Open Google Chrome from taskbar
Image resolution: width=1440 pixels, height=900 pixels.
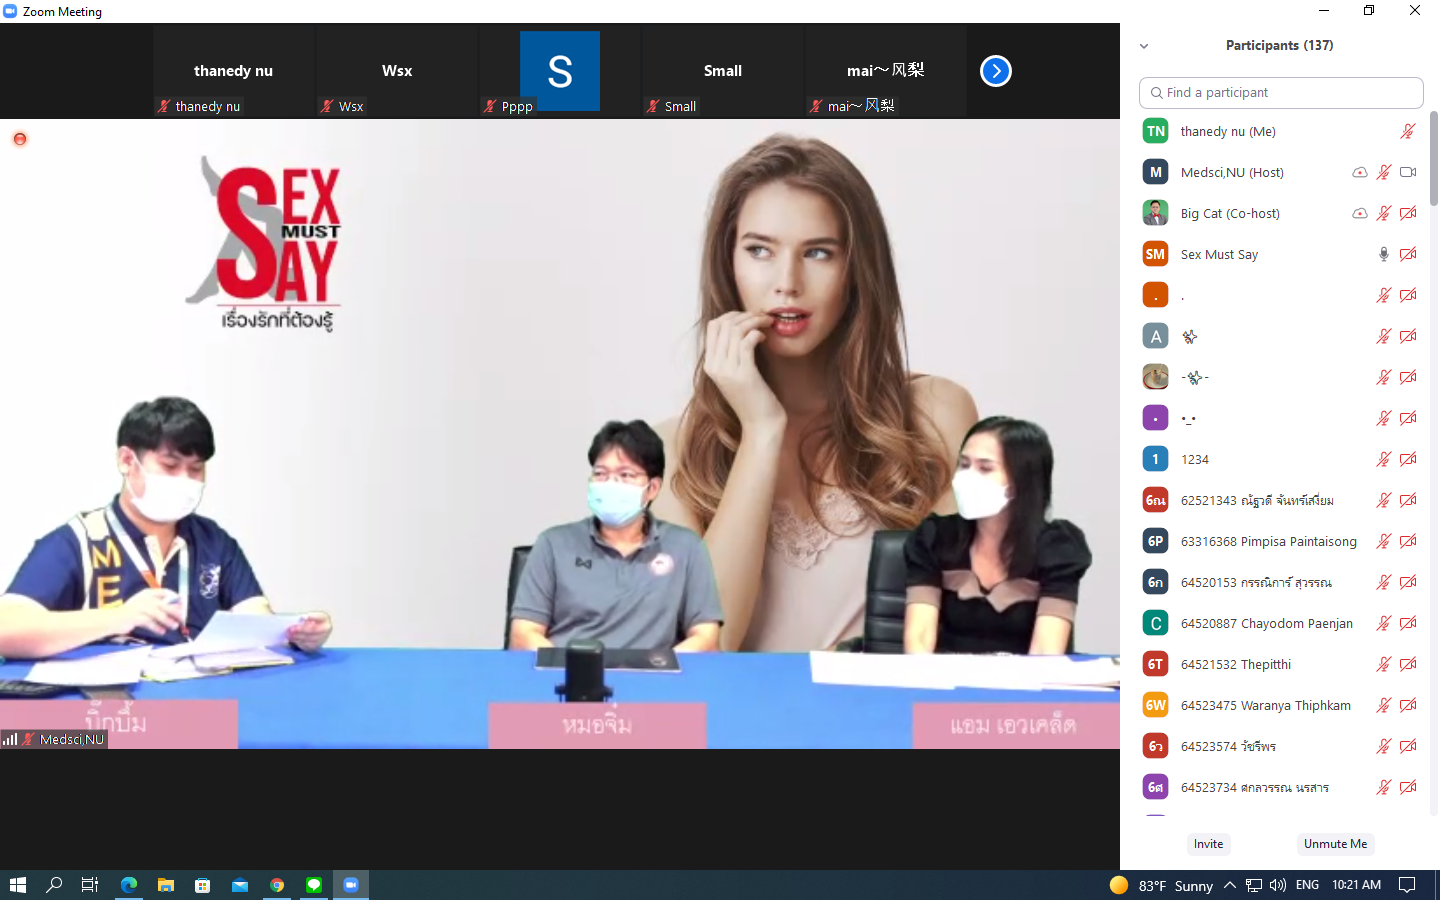click(x=277, y=885)
